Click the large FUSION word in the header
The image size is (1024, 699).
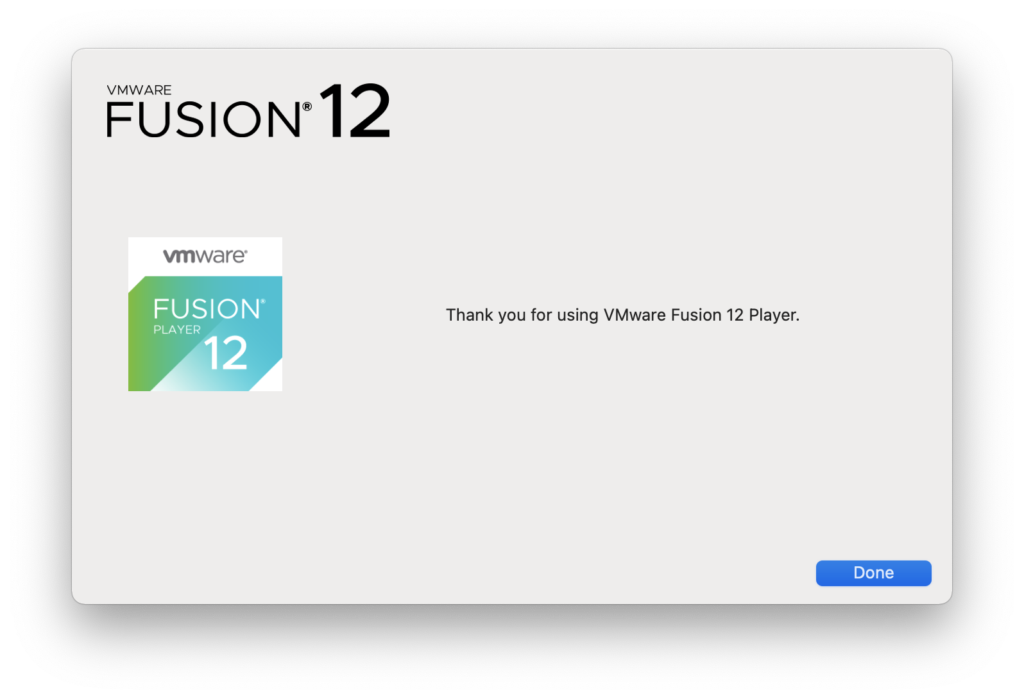tap(203, 119)
